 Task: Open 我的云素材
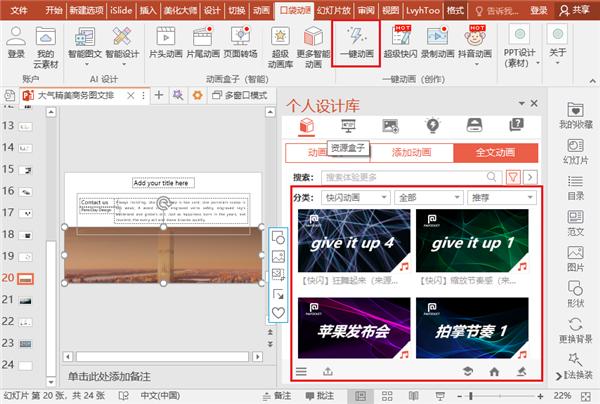[46, 47]
